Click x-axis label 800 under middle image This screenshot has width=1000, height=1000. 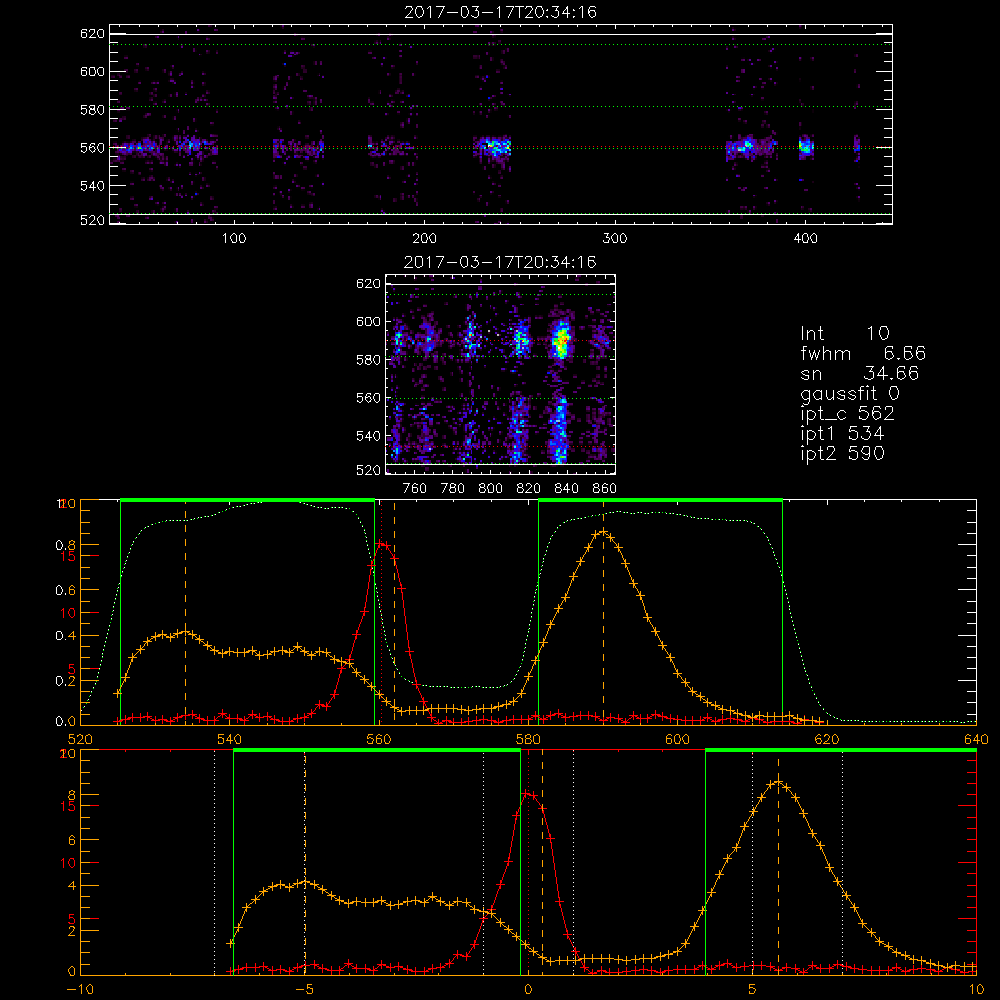coord(490,489)
